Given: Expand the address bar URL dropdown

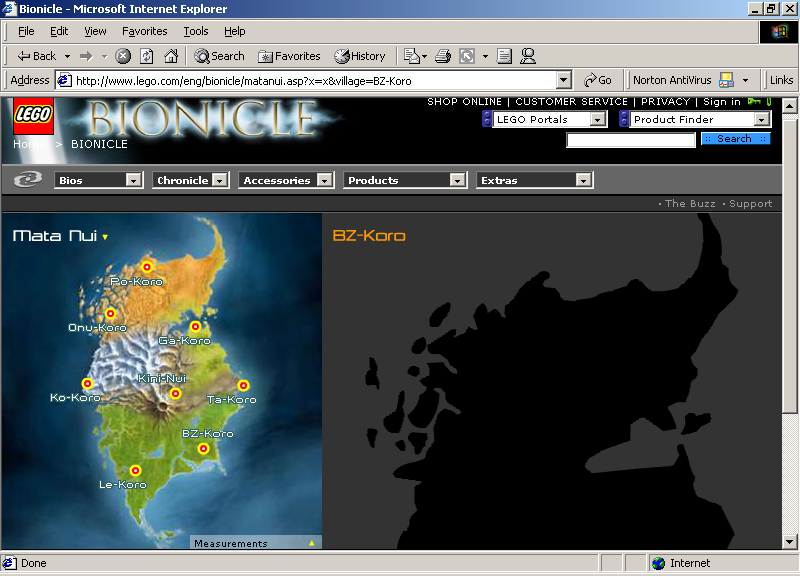Looking at the screenshot, I should (x=563, y=80).
